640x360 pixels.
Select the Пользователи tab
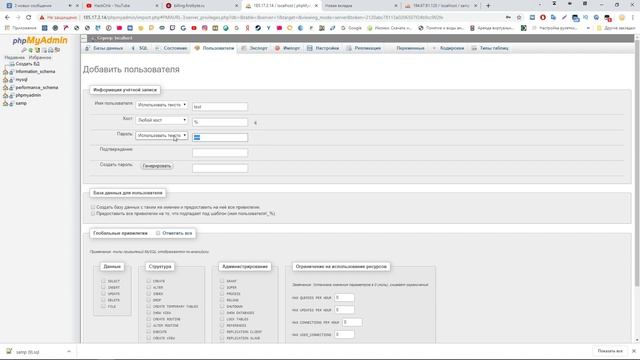pyautogui.click(x=215, y=48)
